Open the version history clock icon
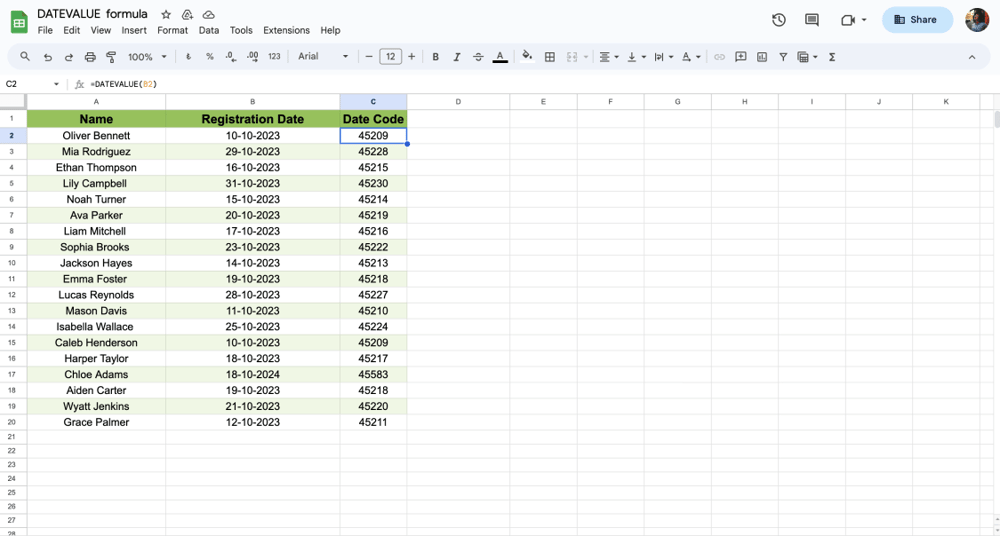This screenshot has width=1000, height=536. click(779, 20)
